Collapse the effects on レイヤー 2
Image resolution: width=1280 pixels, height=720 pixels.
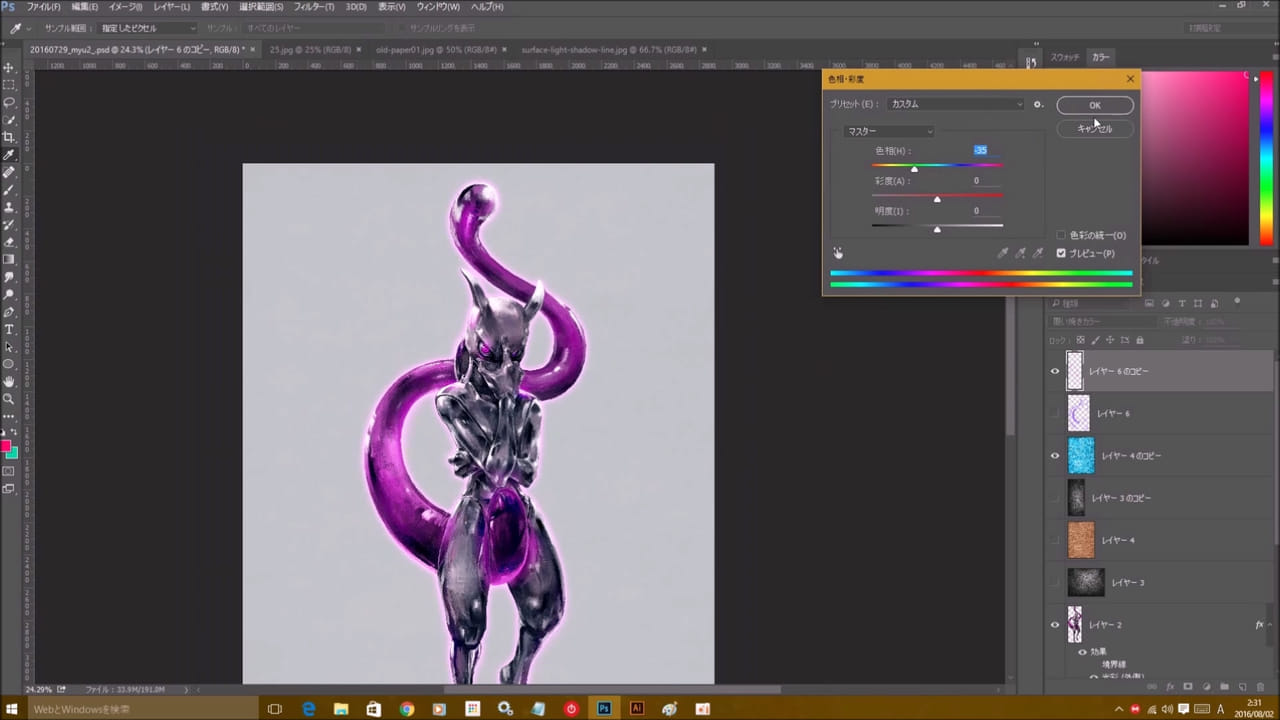point(1270,625)
